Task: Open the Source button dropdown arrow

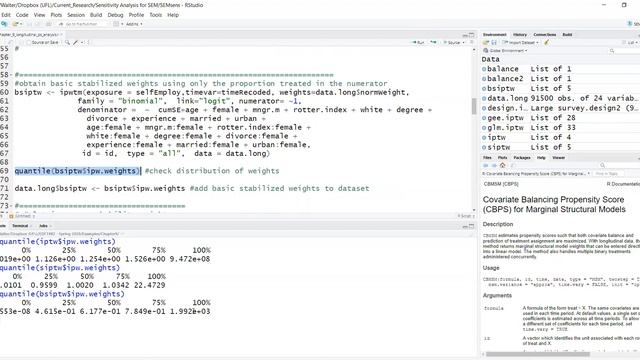Action: click(x=464, y=42)
